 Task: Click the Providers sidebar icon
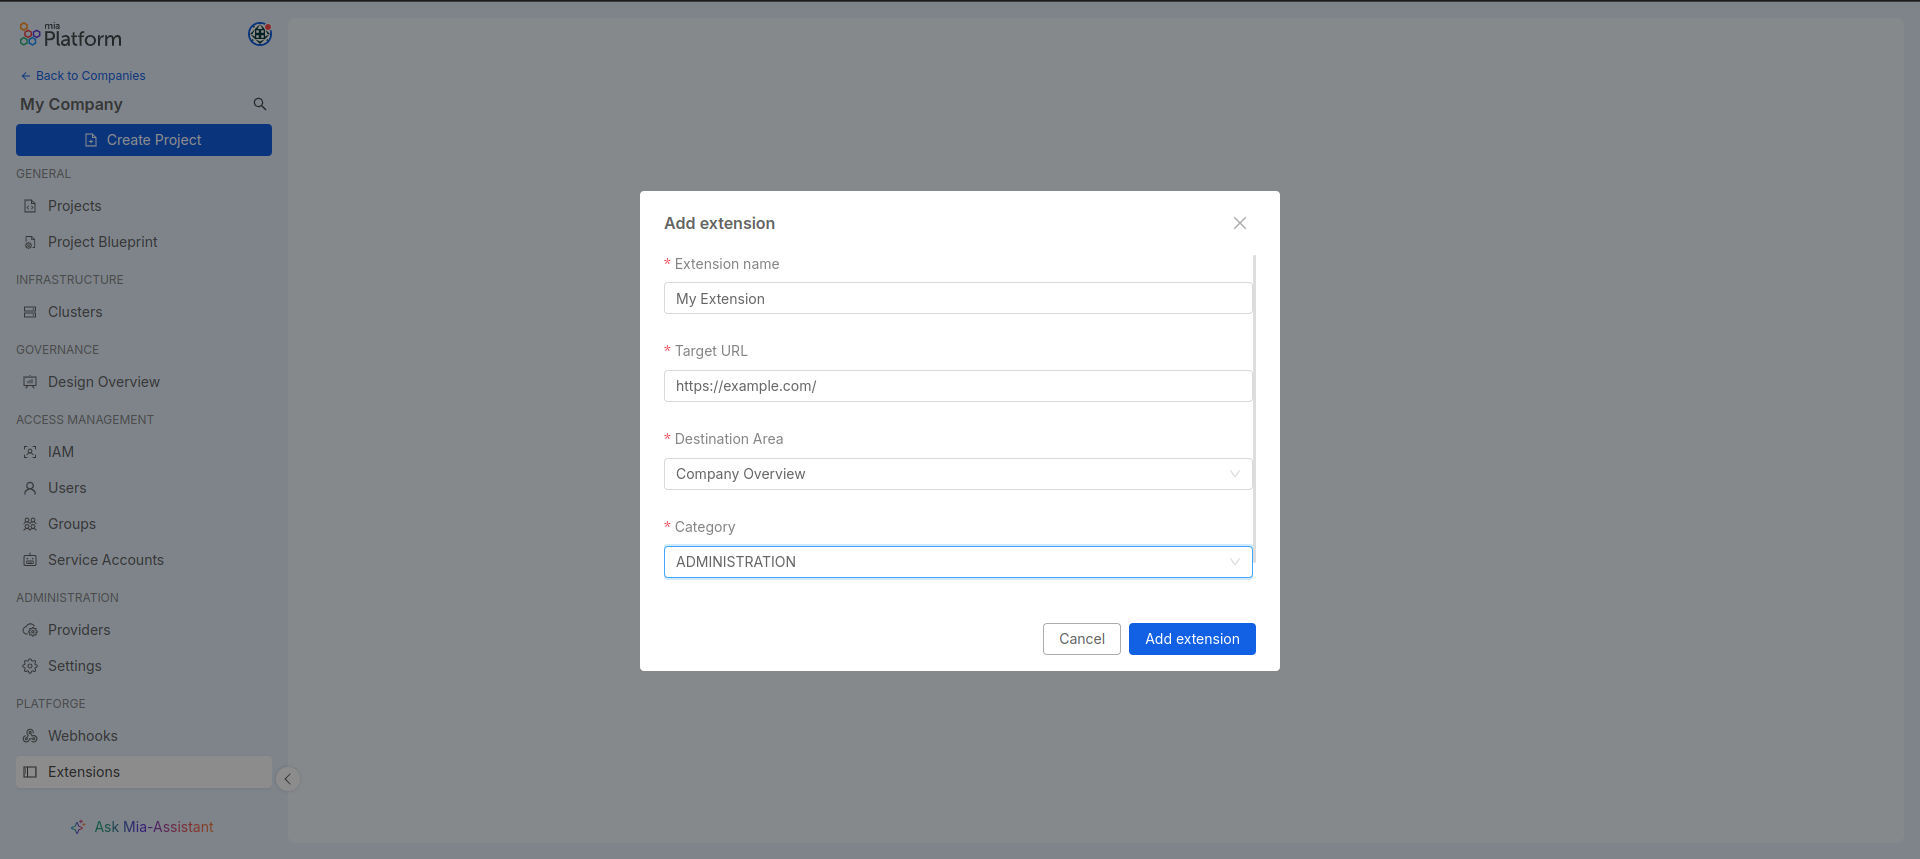(x=30, y=630)
